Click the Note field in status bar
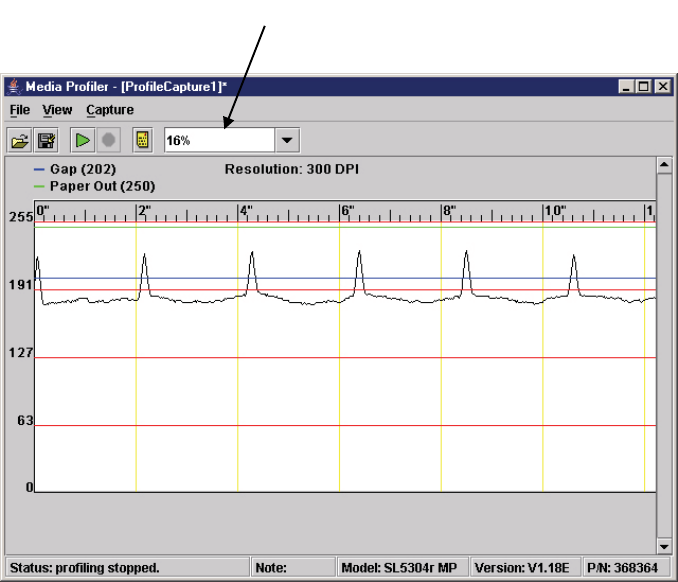 tap(292, 567)
